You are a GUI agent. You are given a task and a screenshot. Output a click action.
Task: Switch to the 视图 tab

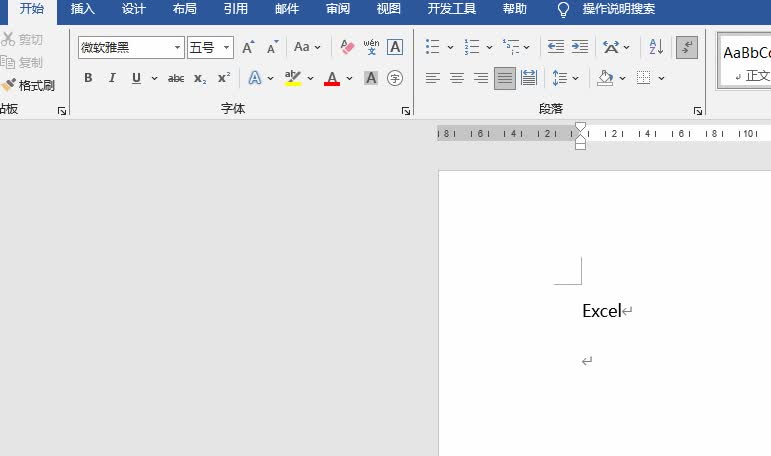(388, 9)
